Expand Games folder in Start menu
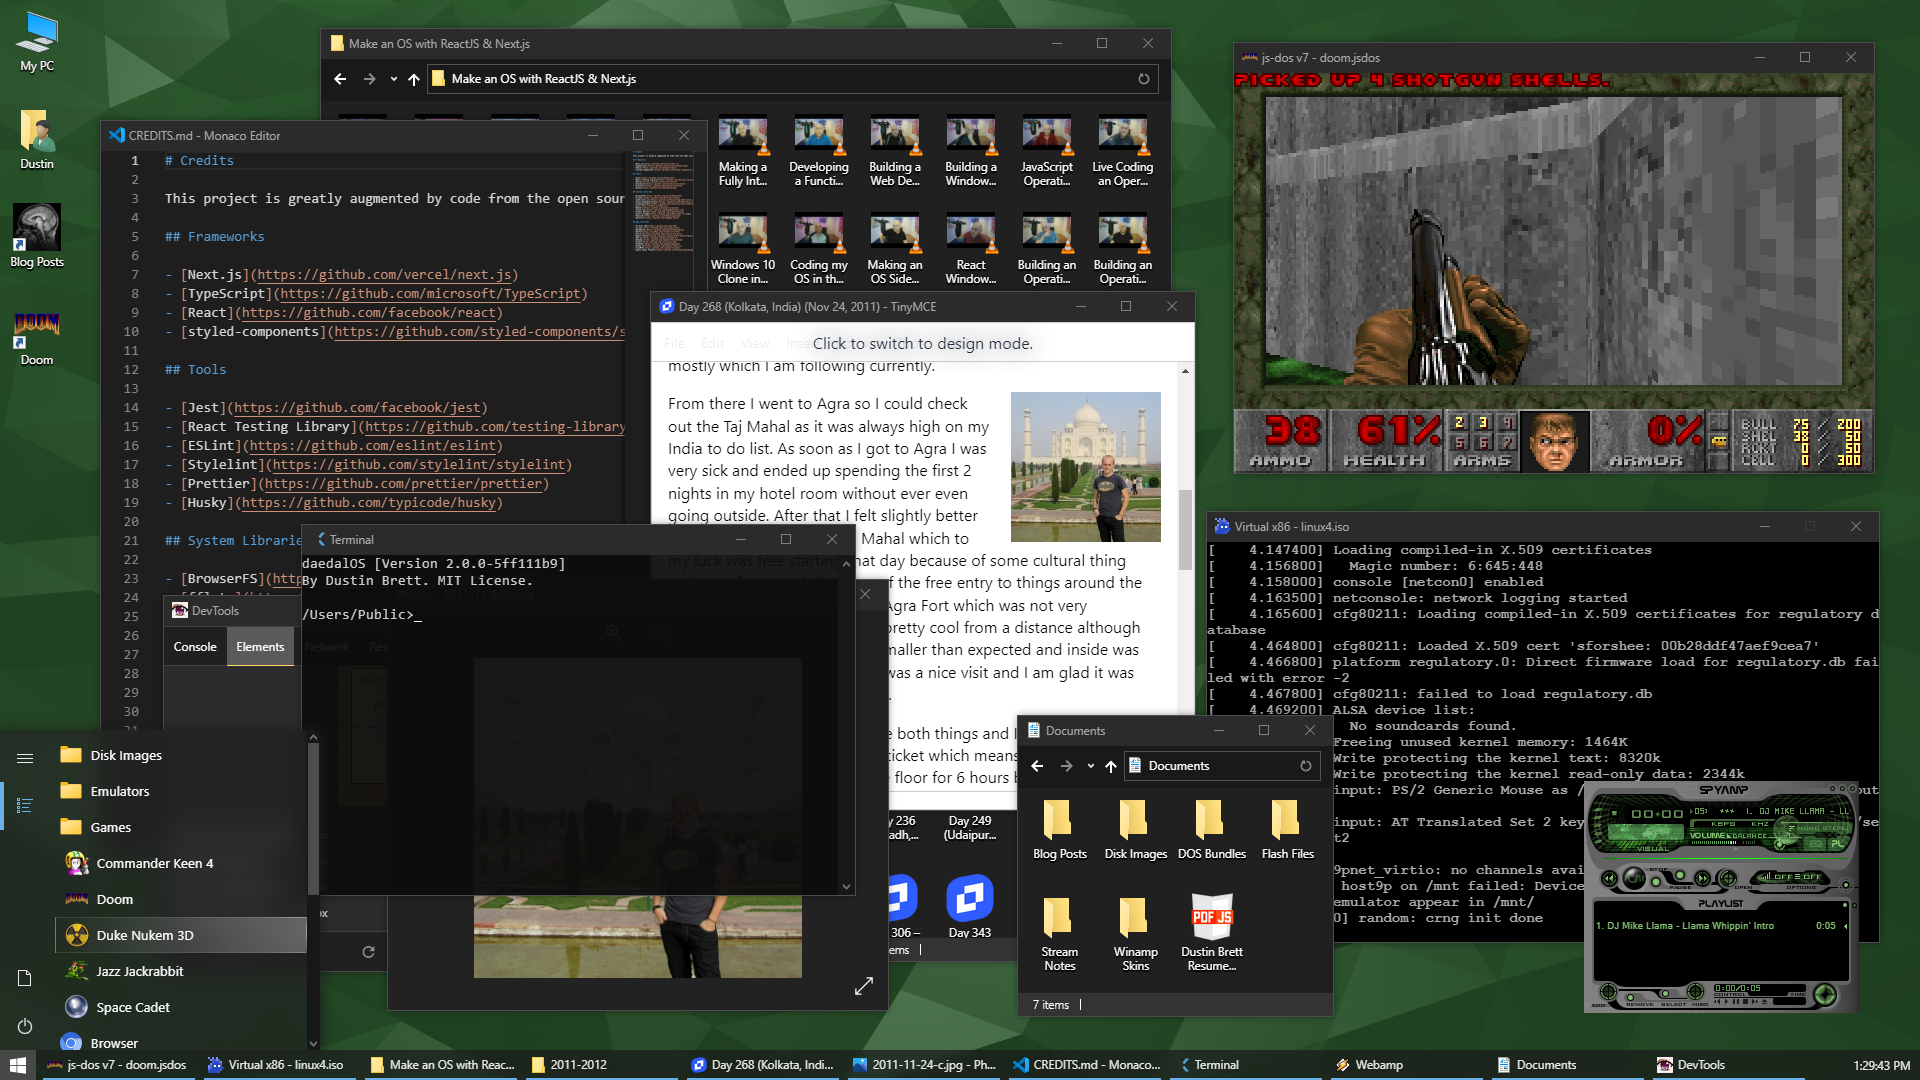1920x1080 pixels. (x=110, y=827)
